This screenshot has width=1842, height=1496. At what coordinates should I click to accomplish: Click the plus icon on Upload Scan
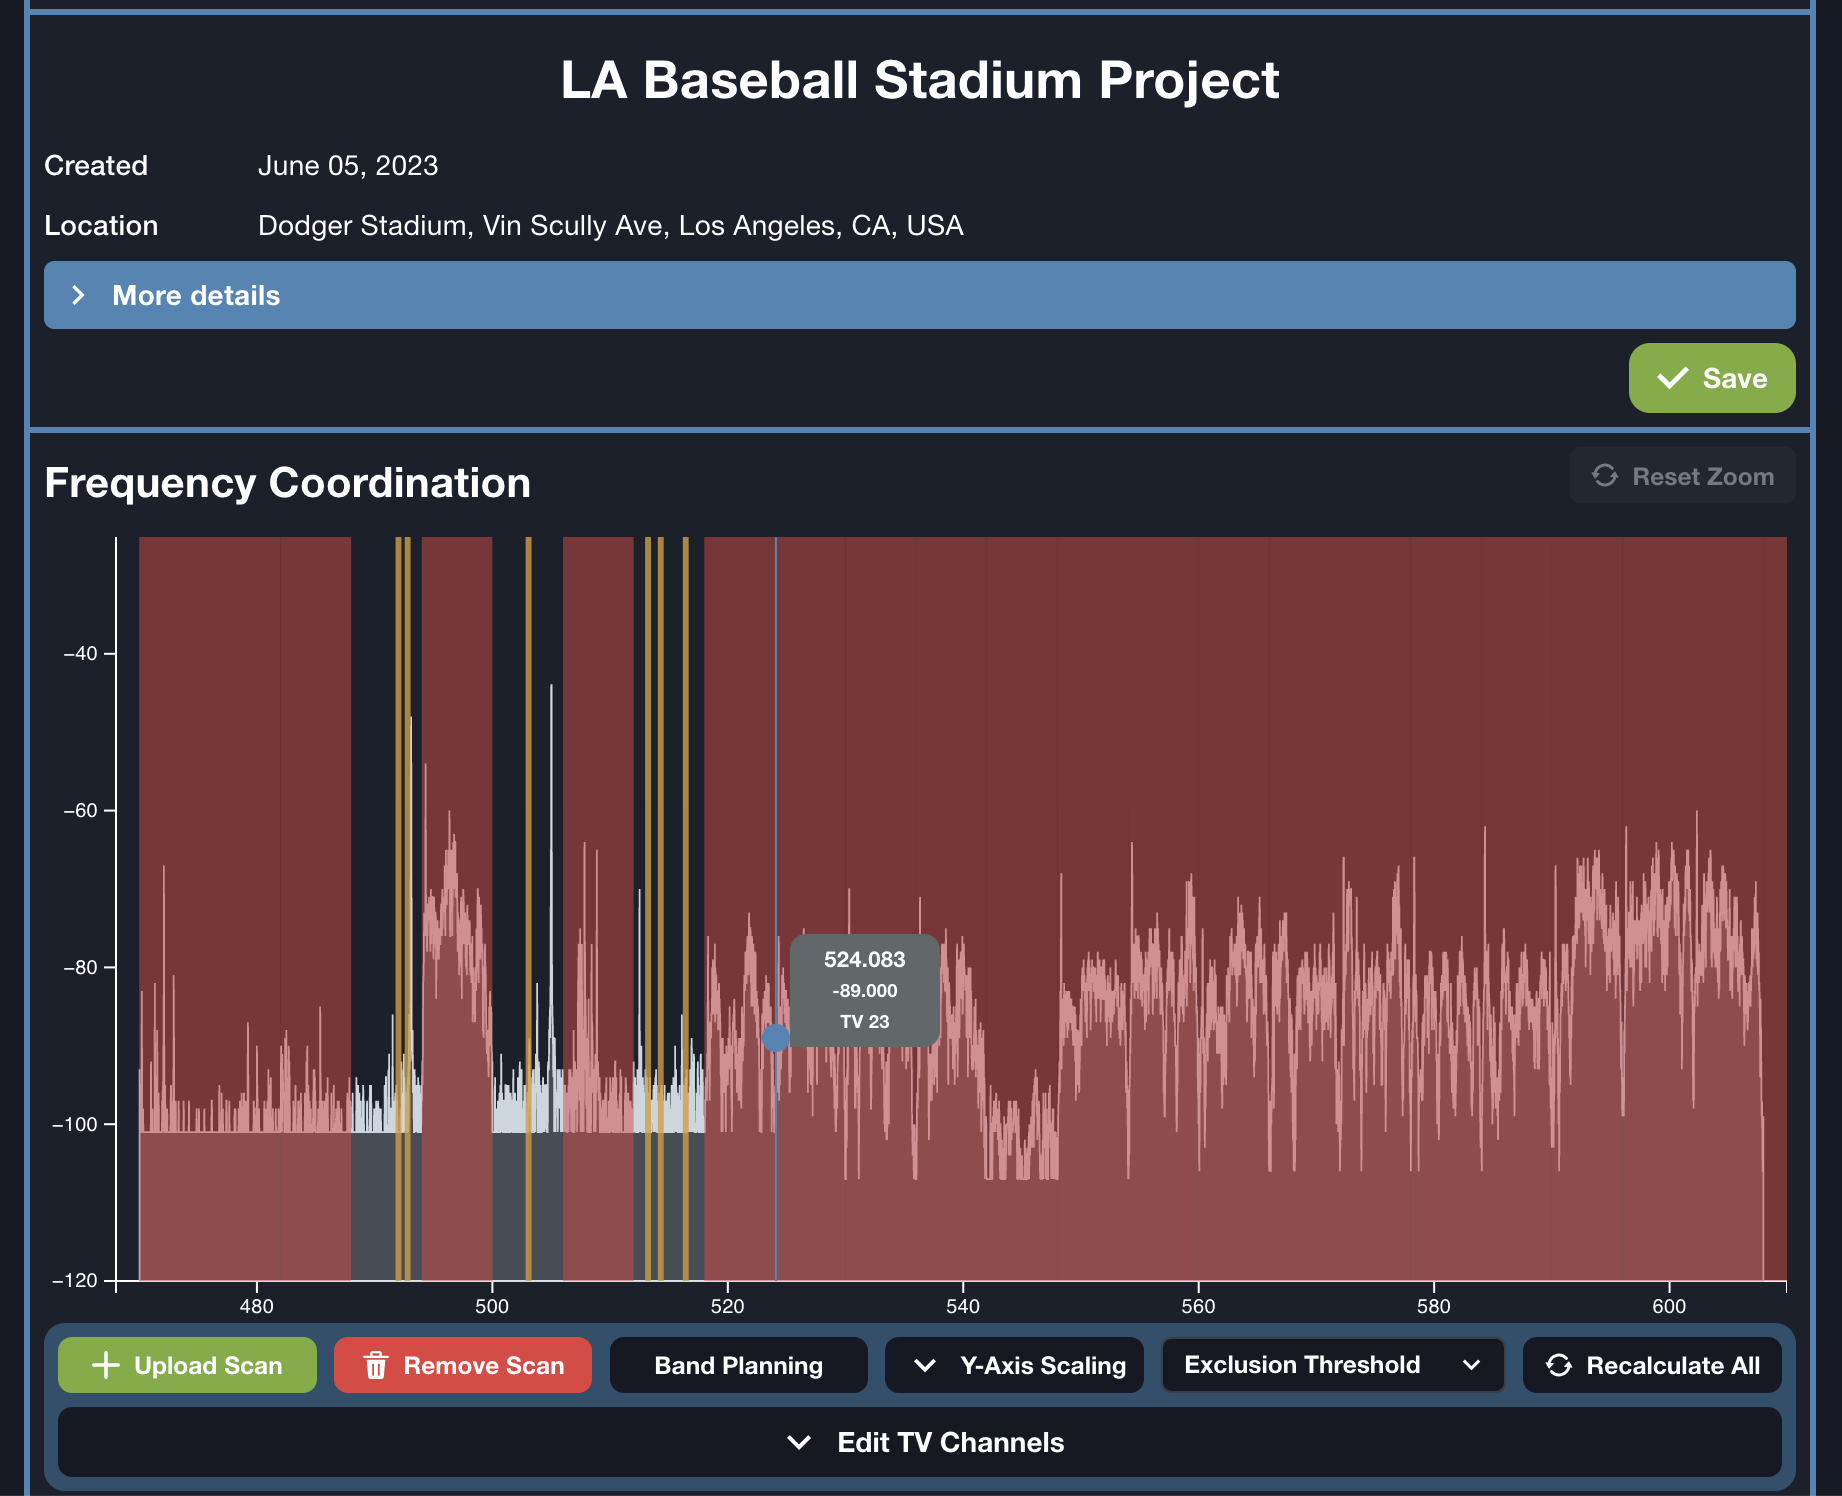pos(105,1366)
